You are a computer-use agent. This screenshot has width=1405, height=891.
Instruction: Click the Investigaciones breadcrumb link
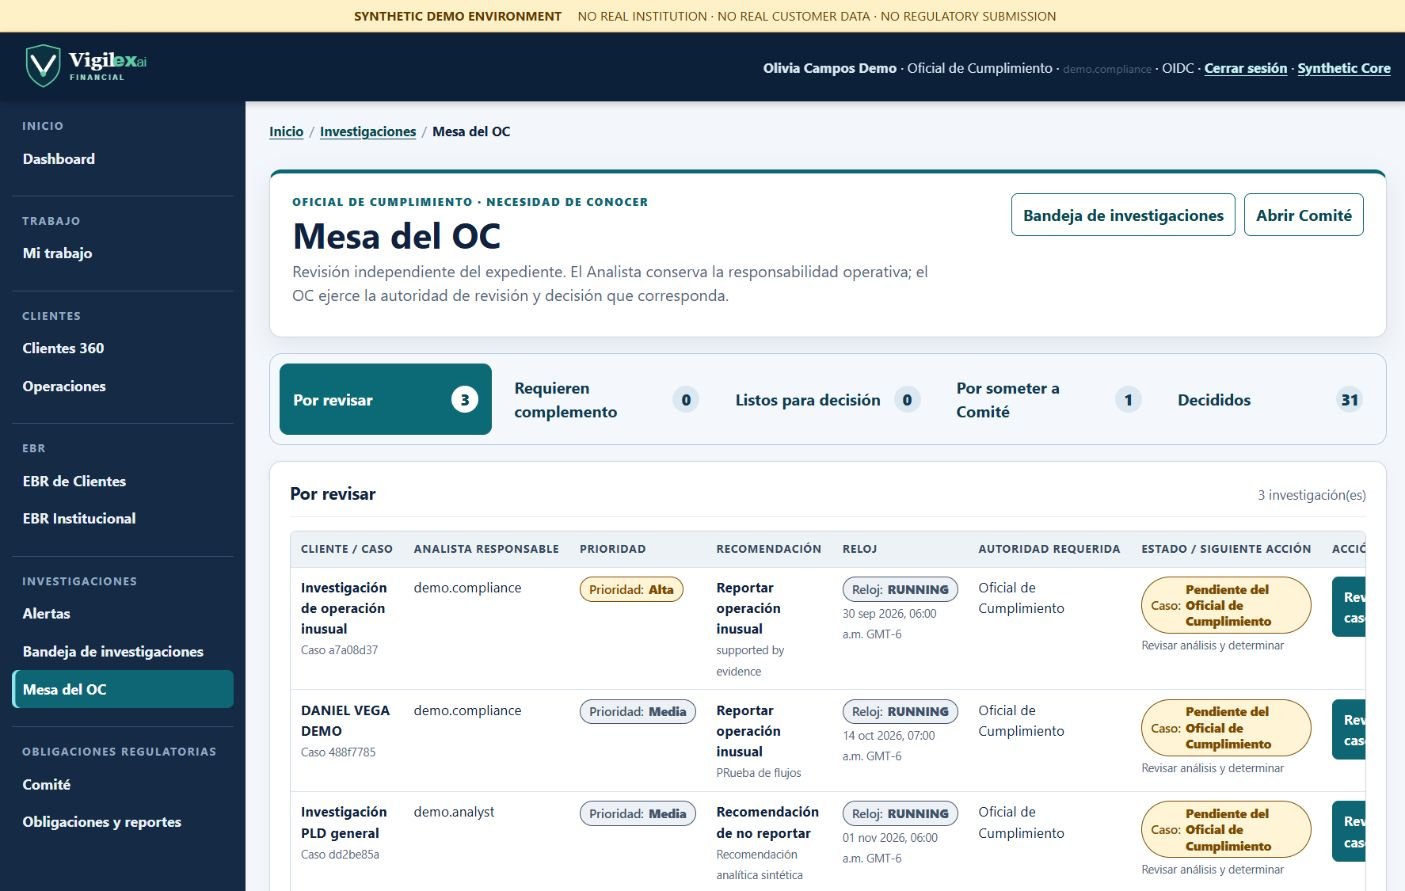tap(368, 131)
